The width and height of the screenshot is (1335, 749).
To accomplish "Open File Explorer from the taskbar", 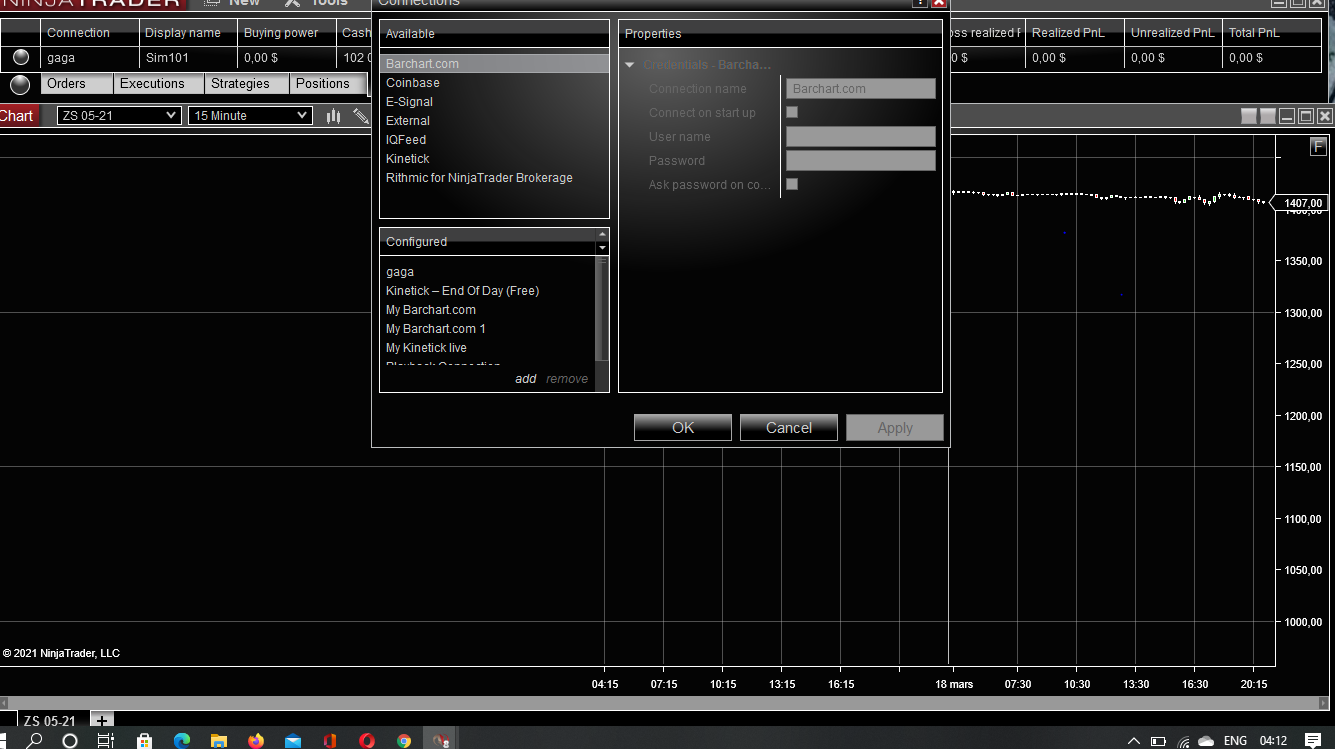I will click(218, 741).
